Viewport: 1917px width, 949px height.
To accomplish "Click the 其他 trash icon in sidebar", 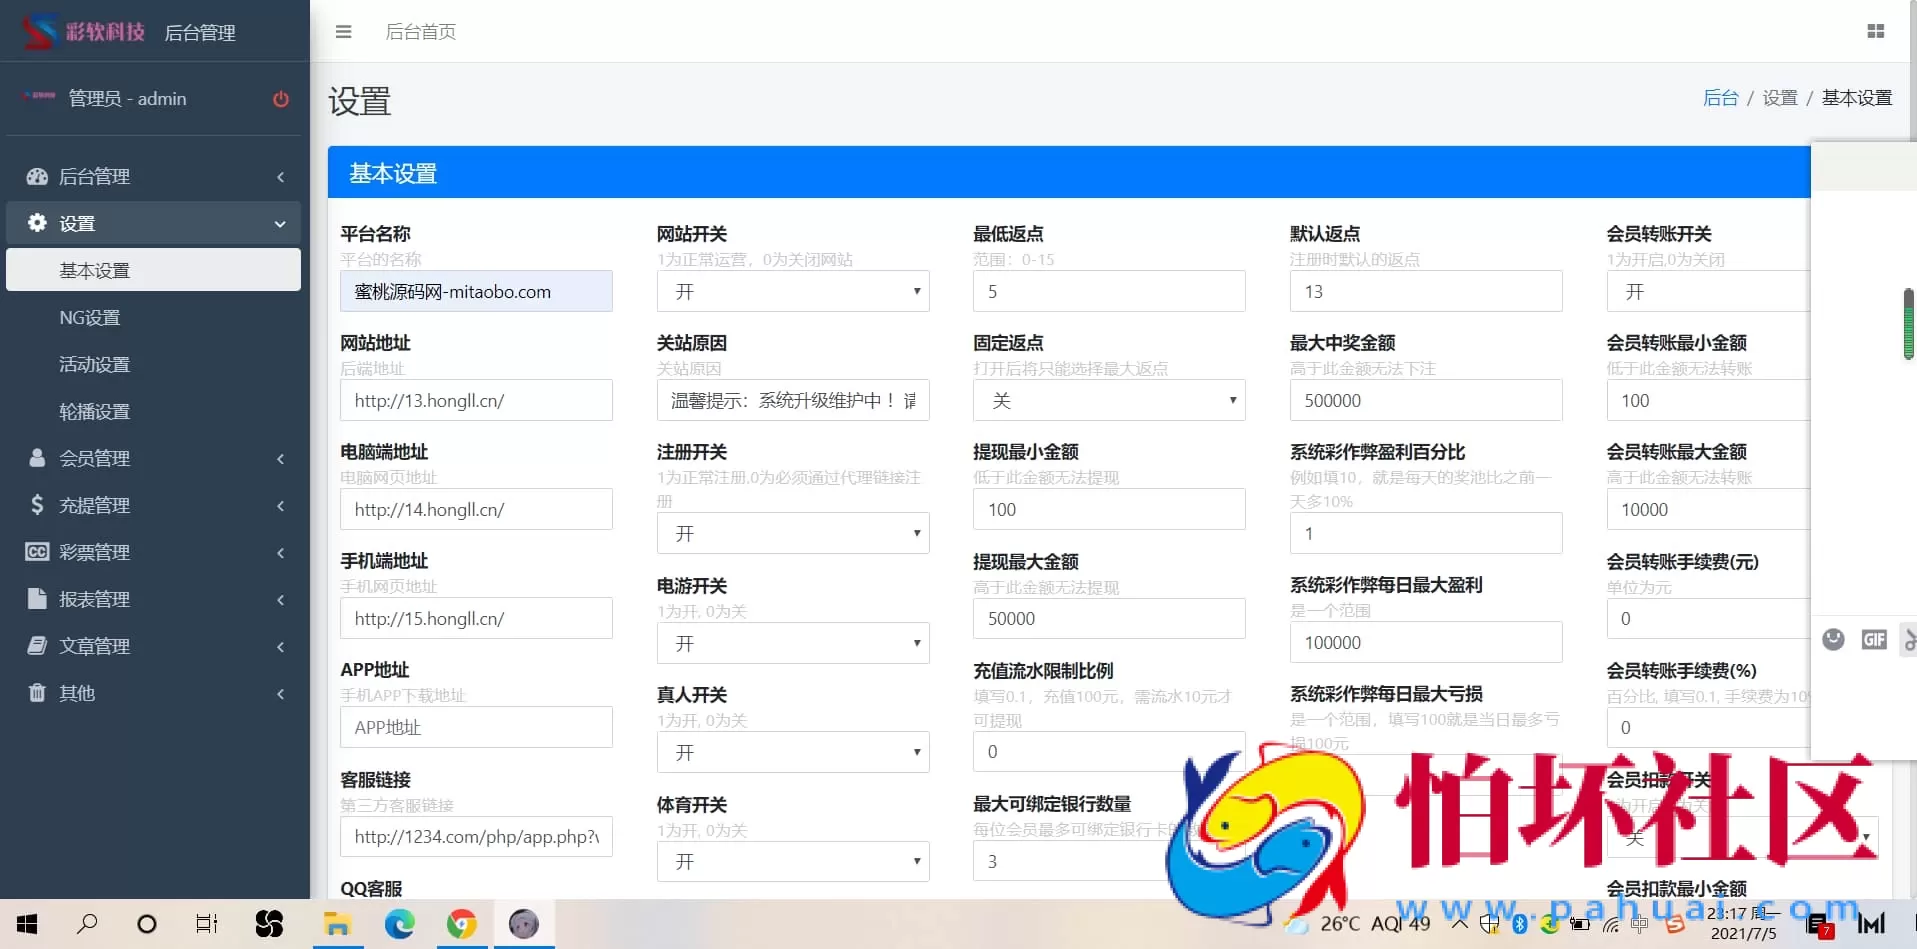I will (x=37, y=692).
